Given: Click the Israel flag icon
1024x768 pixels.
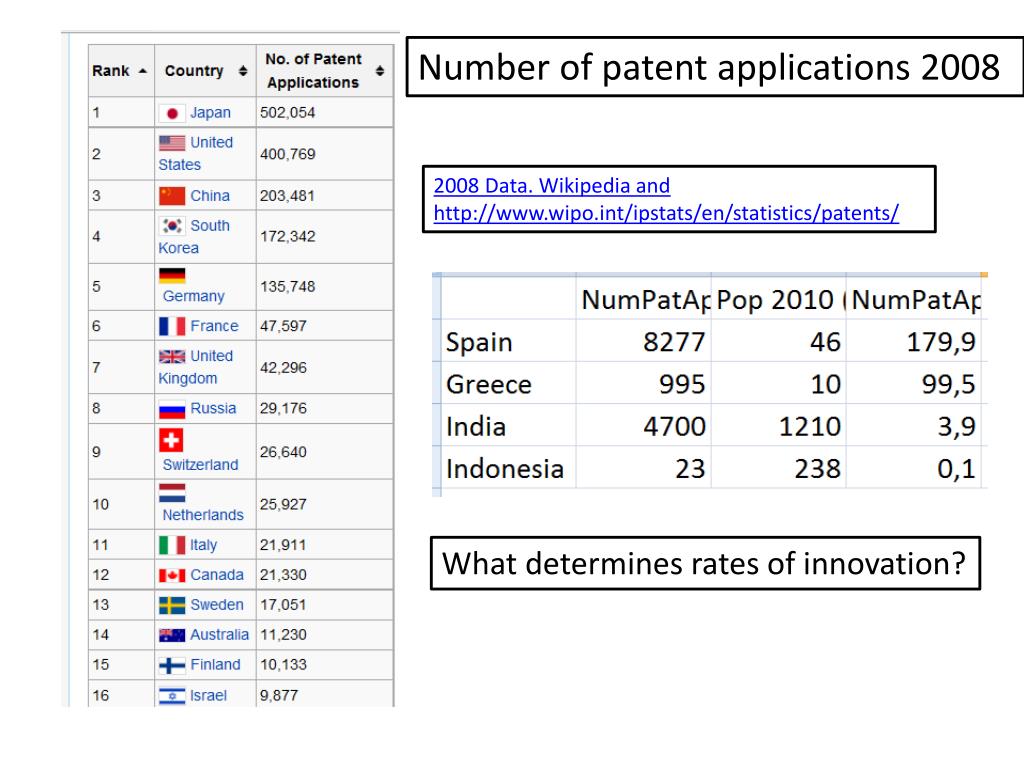Looking at the screenshot, I should (172, 696).
